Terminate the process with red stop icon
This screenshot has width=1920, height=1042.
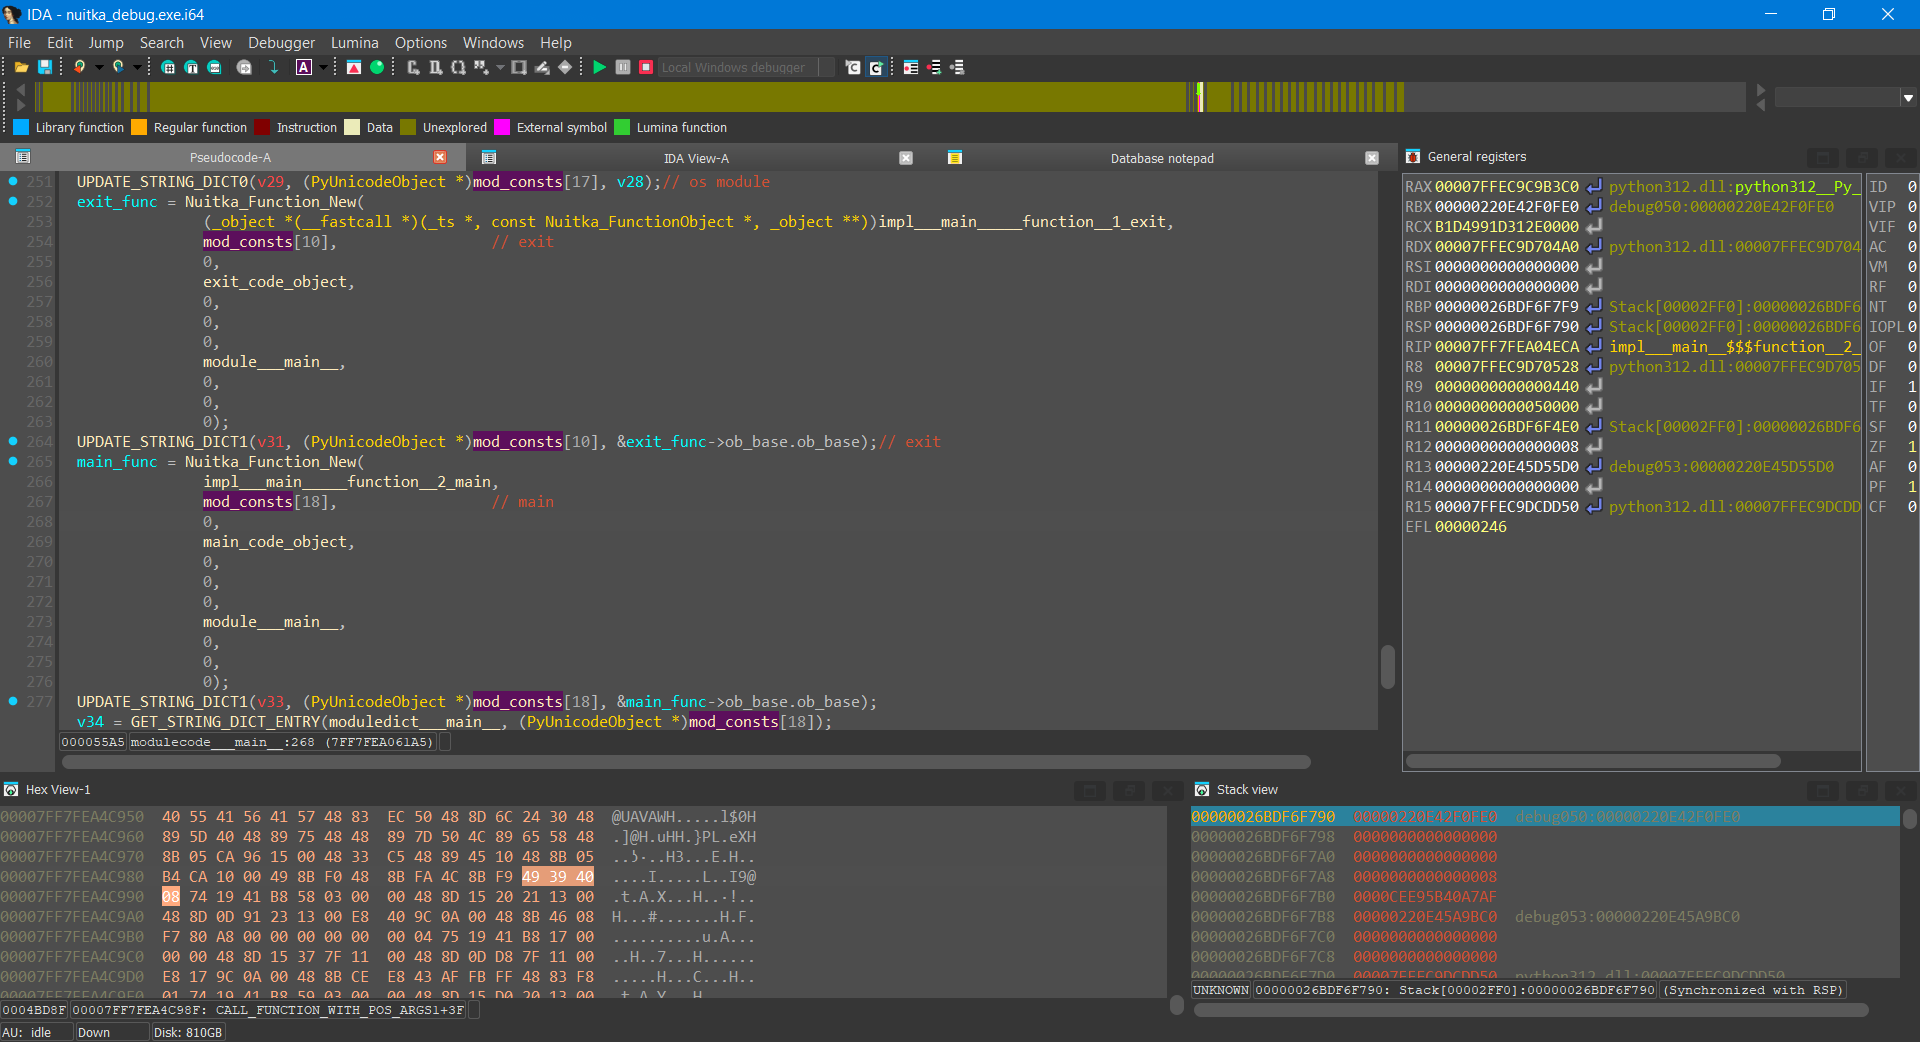(x=646, y=67)
